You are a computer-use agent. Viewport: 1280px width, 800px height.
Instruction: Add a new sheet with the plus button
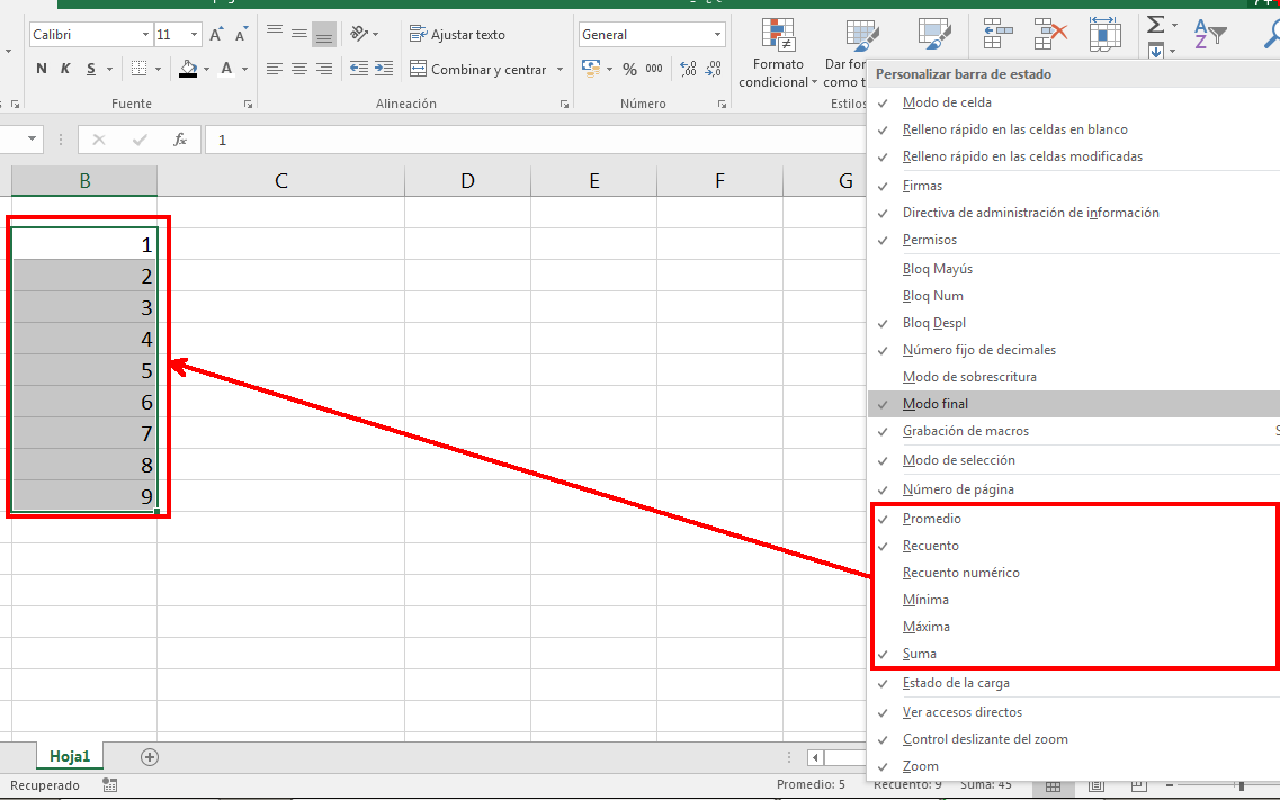coord(149,757)
